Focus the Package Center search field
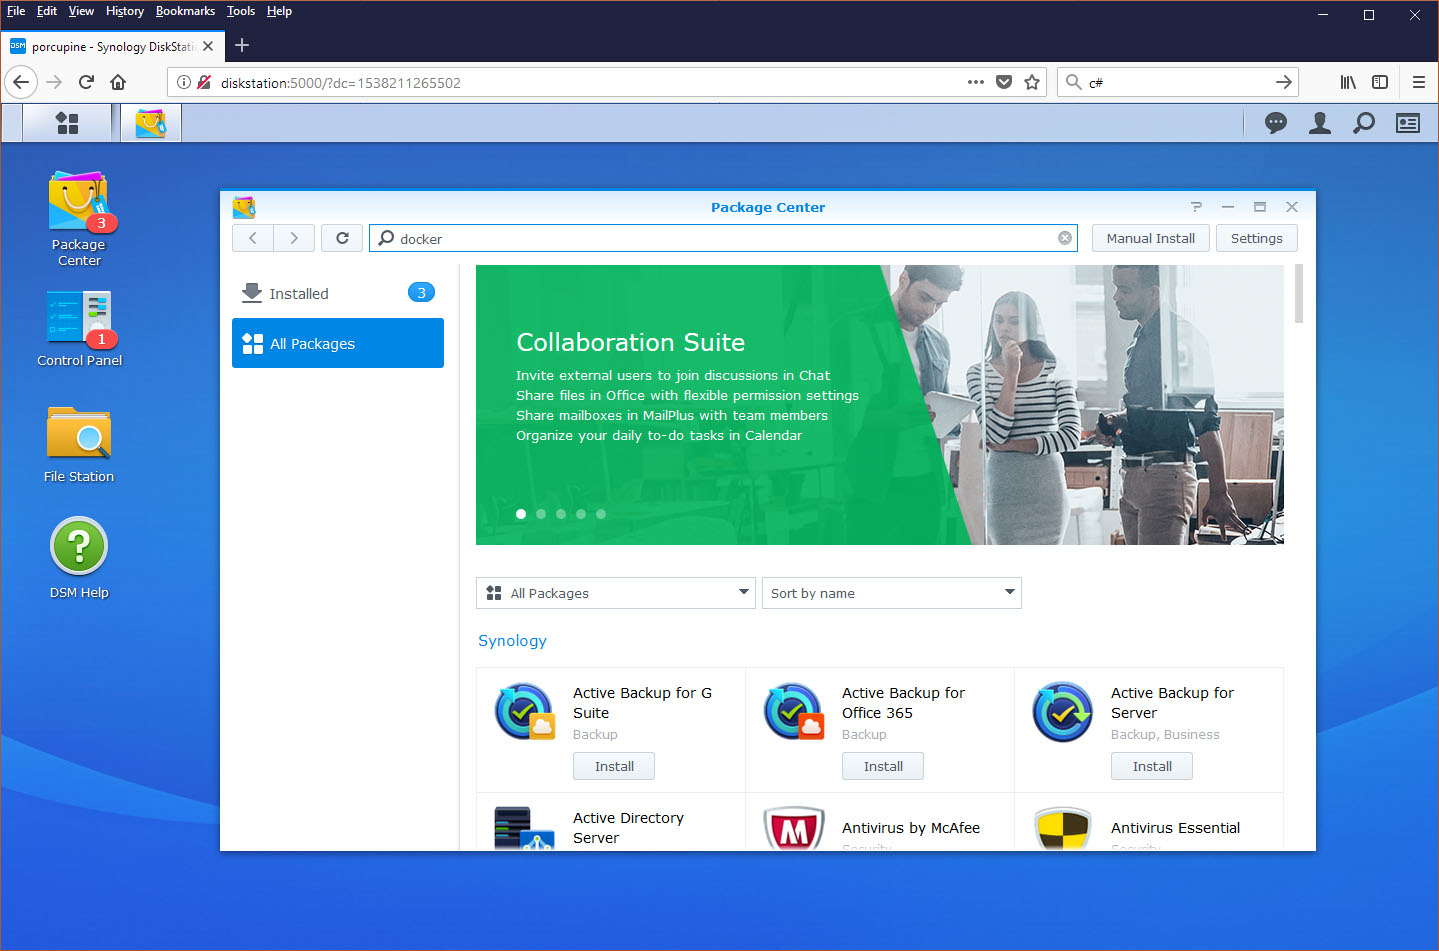Viewport: 1439px width, 951px height. point(723,238)
